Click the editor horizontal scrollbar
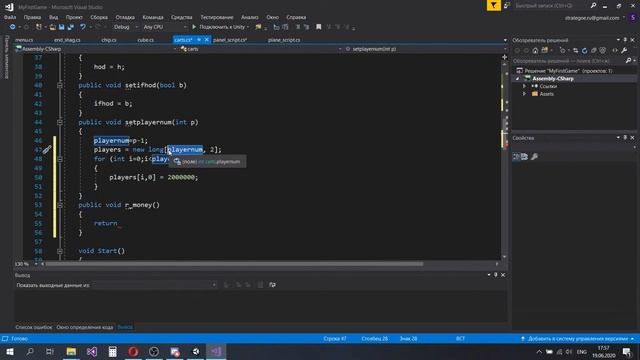This screenshot has height=360, width=640. click(x=234, y=264)
